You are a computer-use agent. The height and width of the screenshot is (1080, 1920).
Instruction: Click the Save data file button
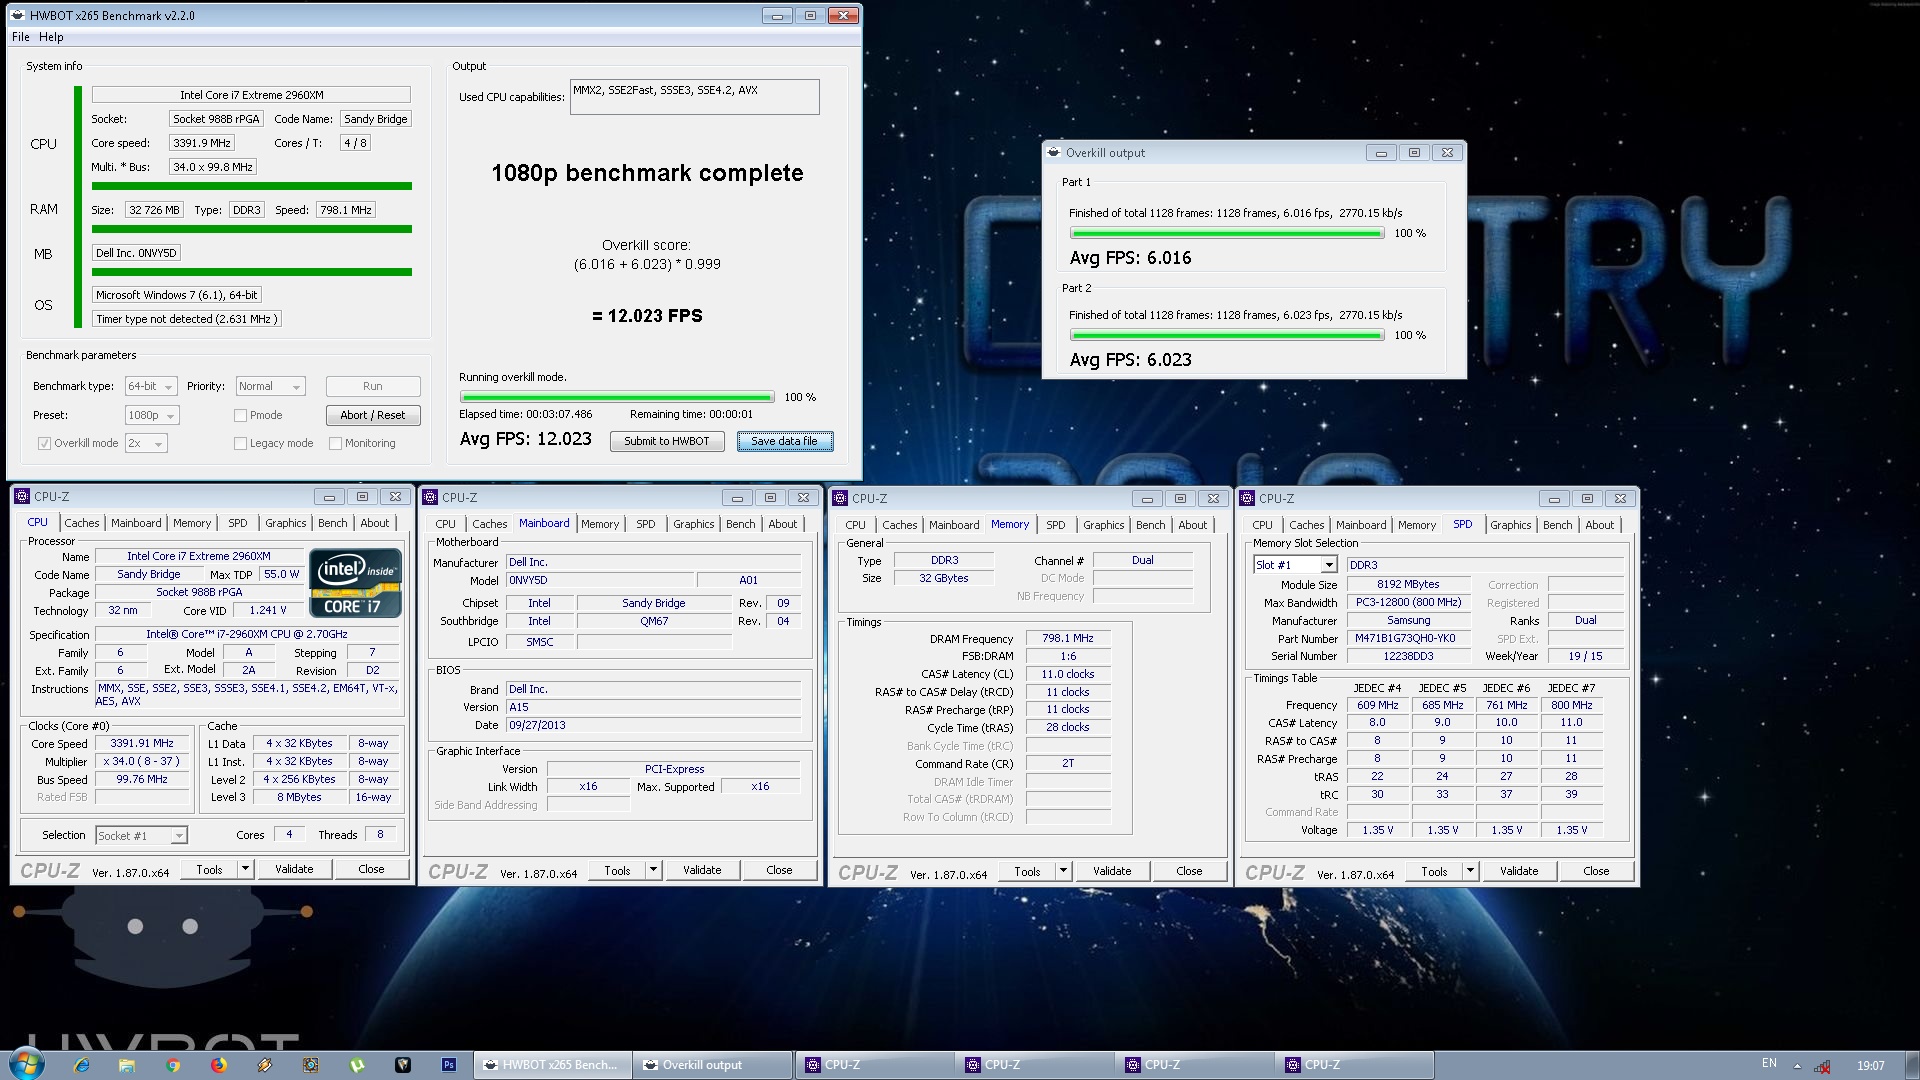coord(785,441)
